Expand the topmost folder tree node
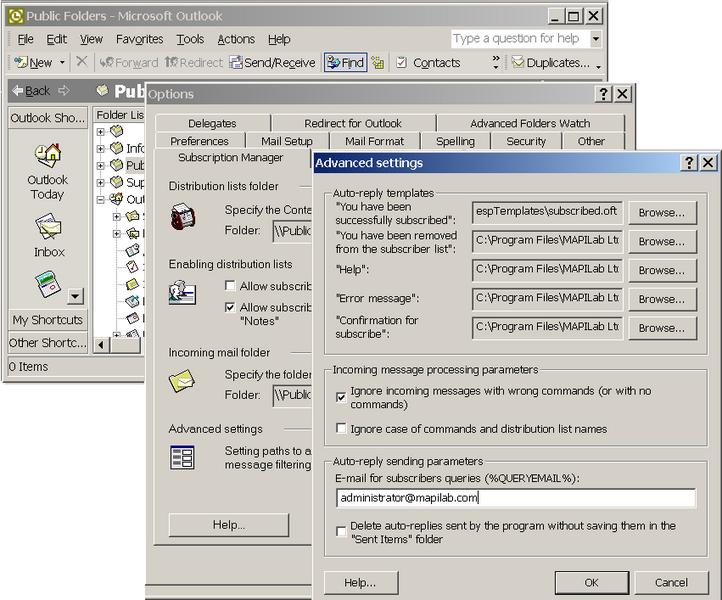 [x=100, y=132]
